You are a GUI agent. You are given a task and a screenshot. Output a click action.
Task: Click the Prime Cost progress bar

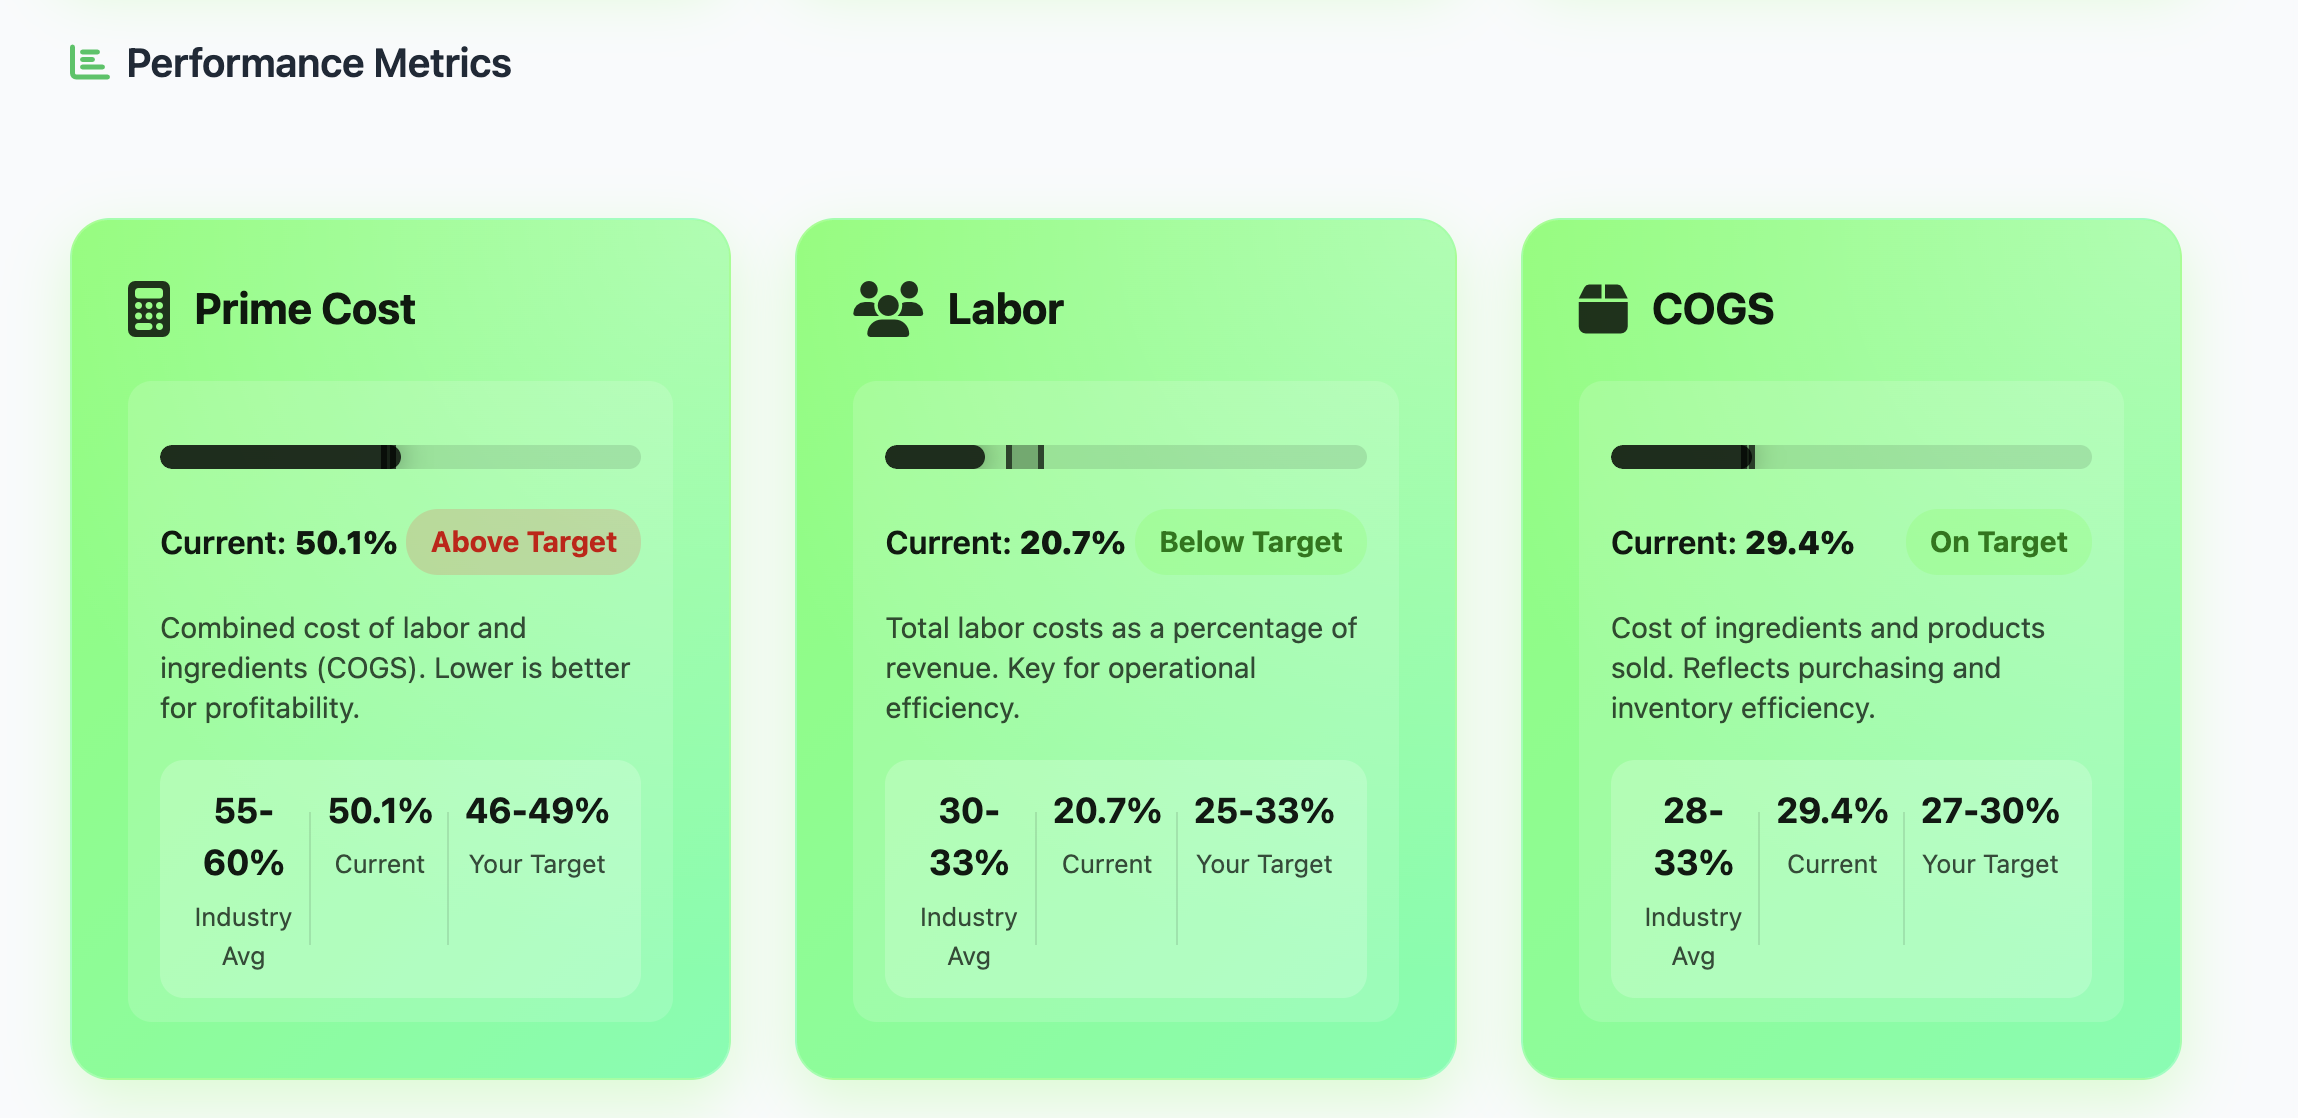pyautogui.click(x=400, y=457)
